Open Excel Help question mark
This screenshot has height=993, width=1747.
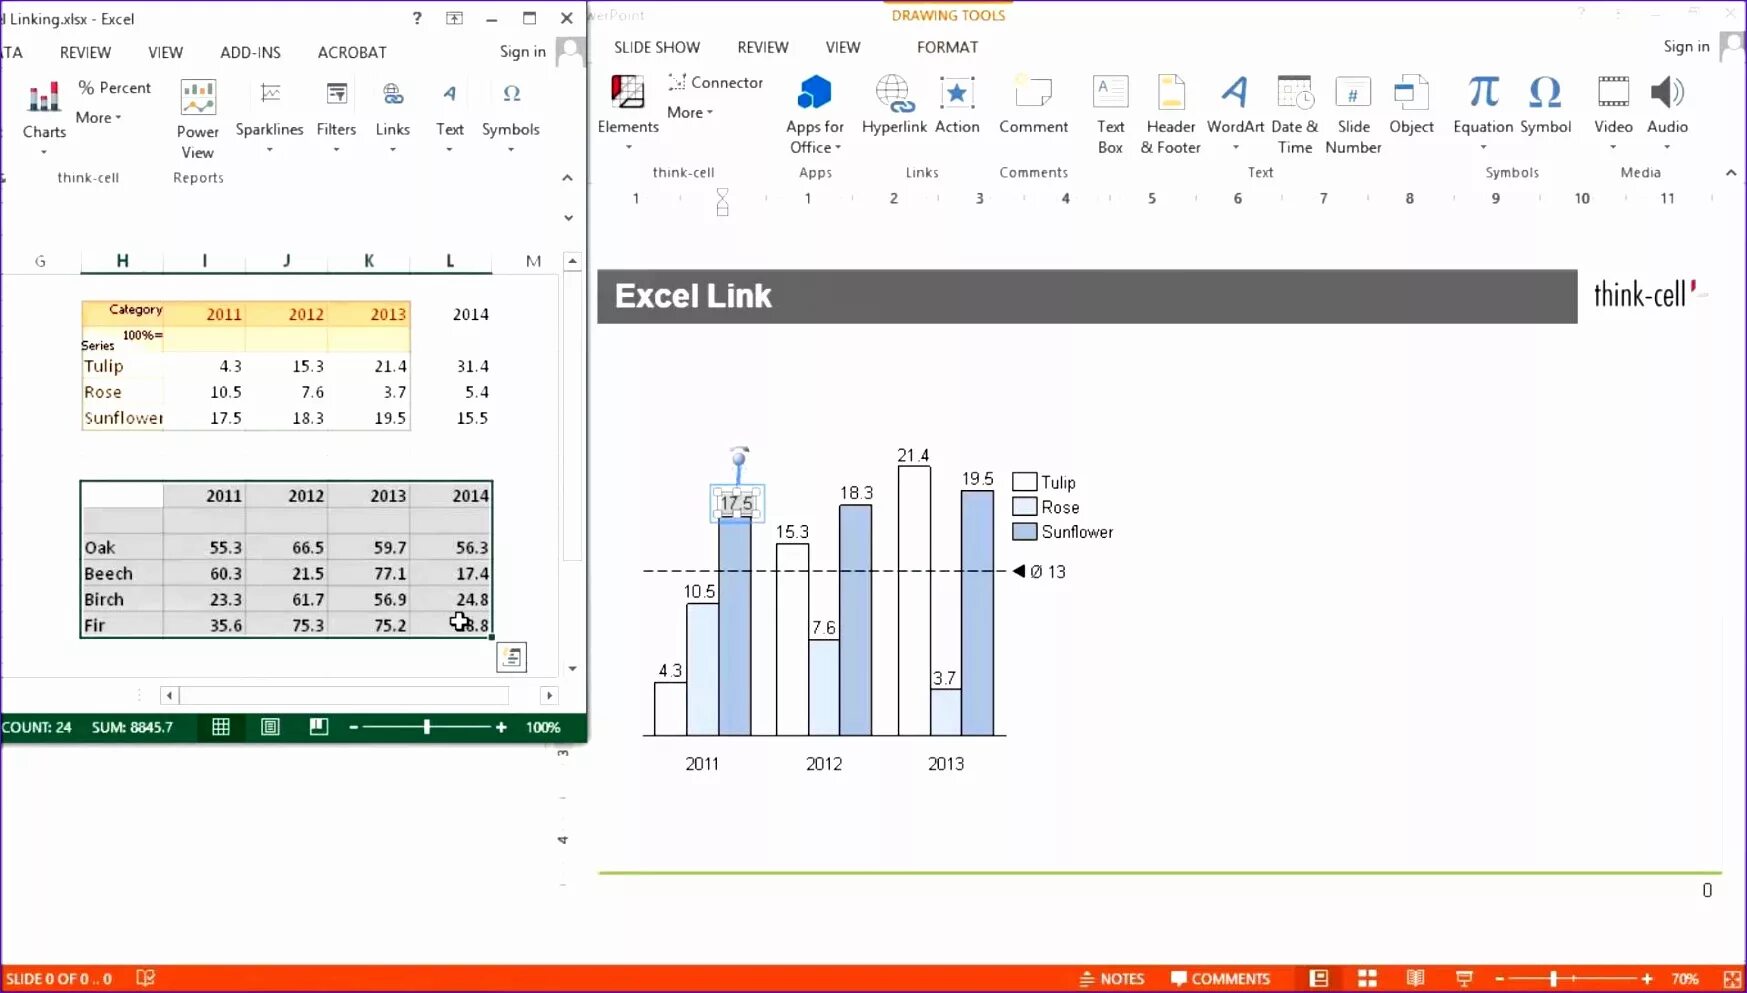pos(417,18)
